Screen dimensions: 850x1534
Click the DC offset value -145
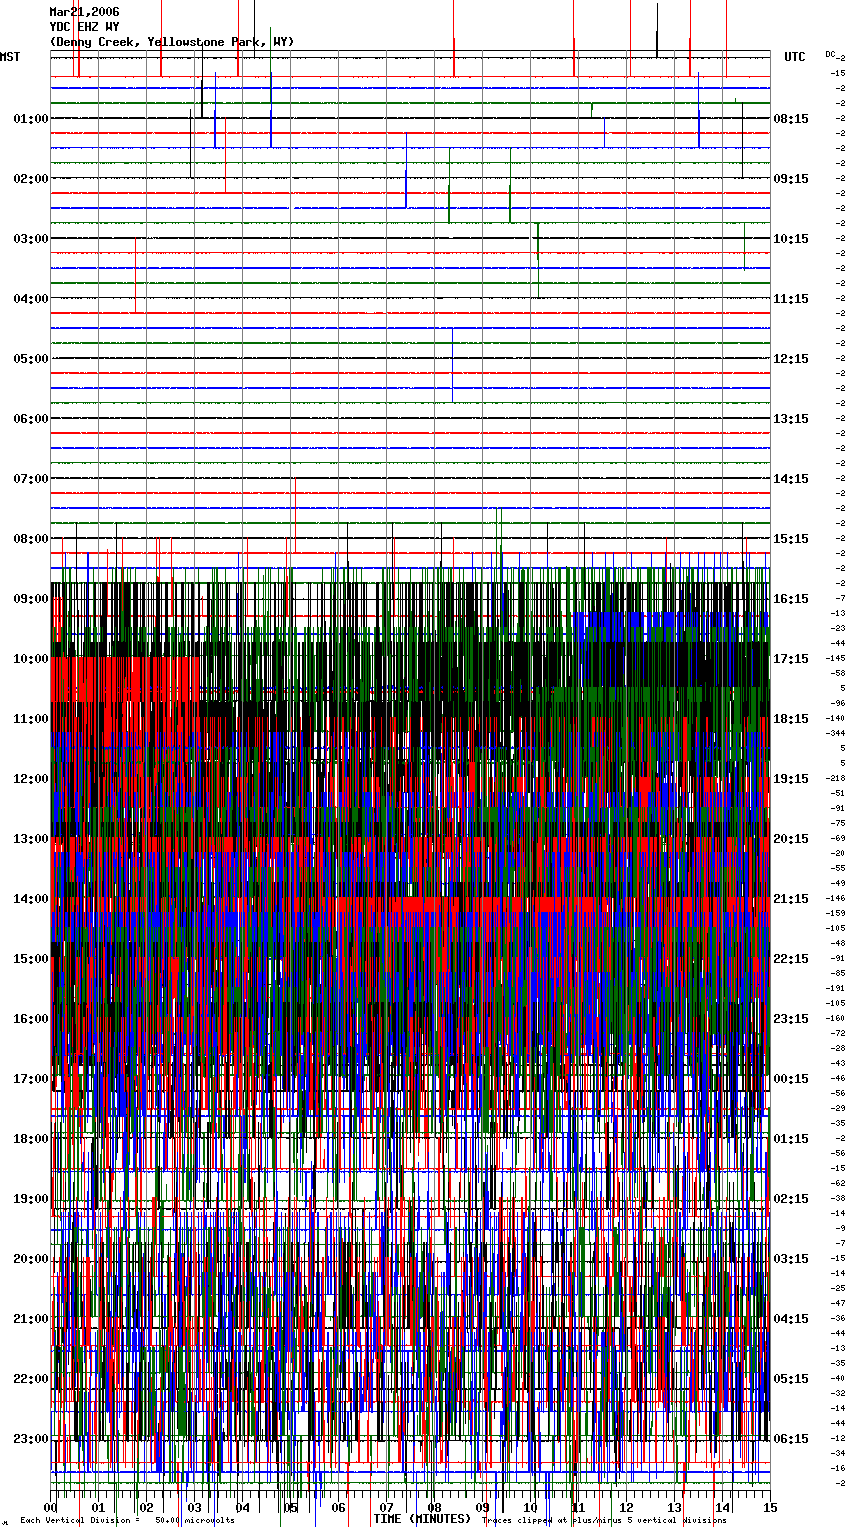click(835, 658)
